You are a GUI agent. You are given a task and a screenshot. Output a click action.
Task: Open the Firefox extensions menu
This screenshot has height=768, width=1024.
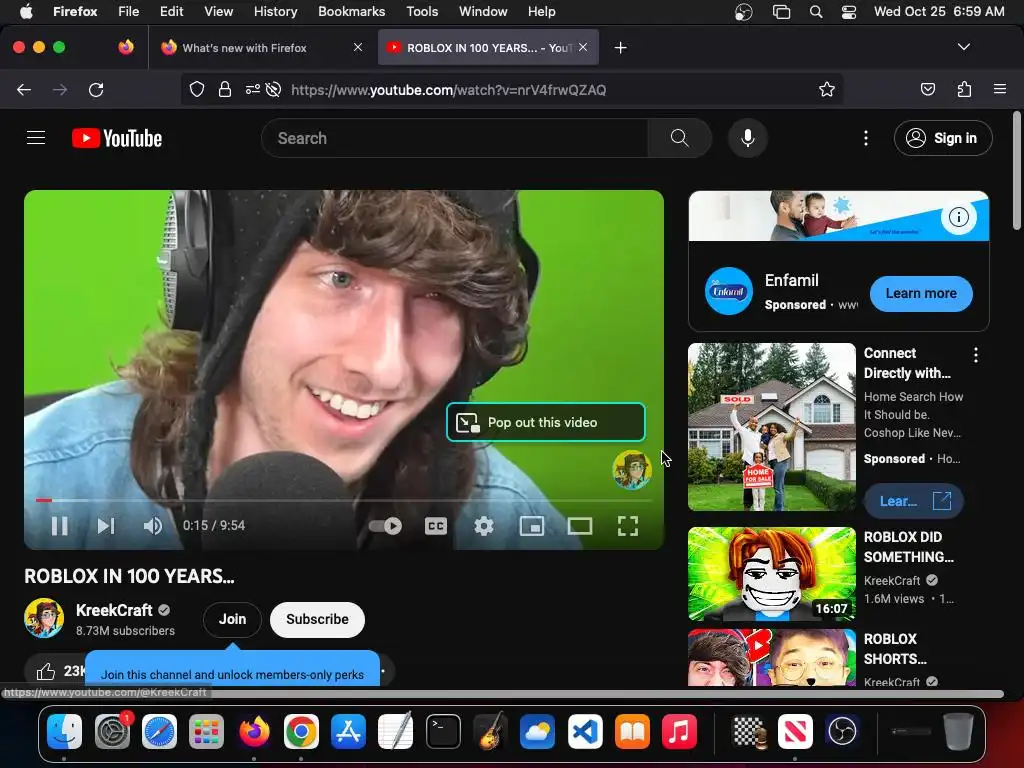[964, 89]
